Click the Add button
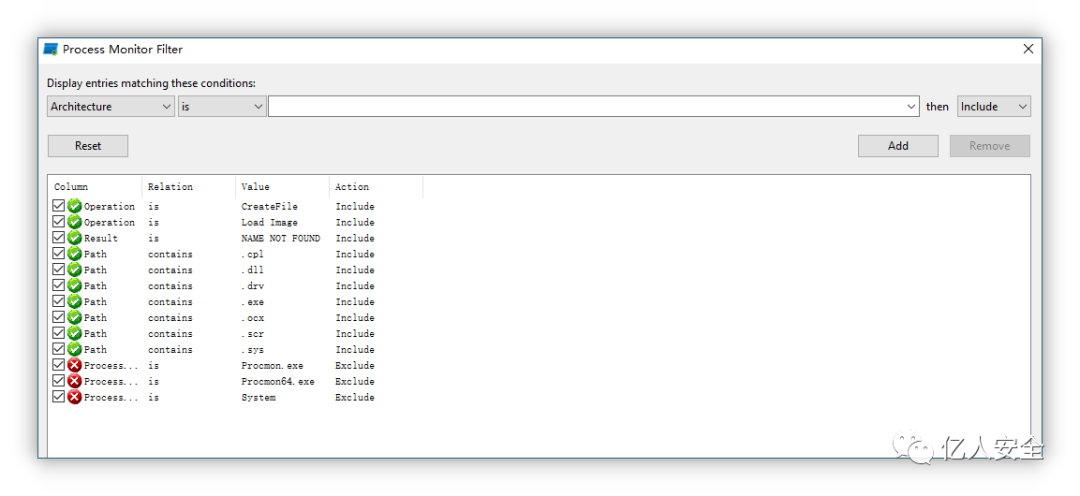Screen dimensions: 1080x496 (898, 146)
